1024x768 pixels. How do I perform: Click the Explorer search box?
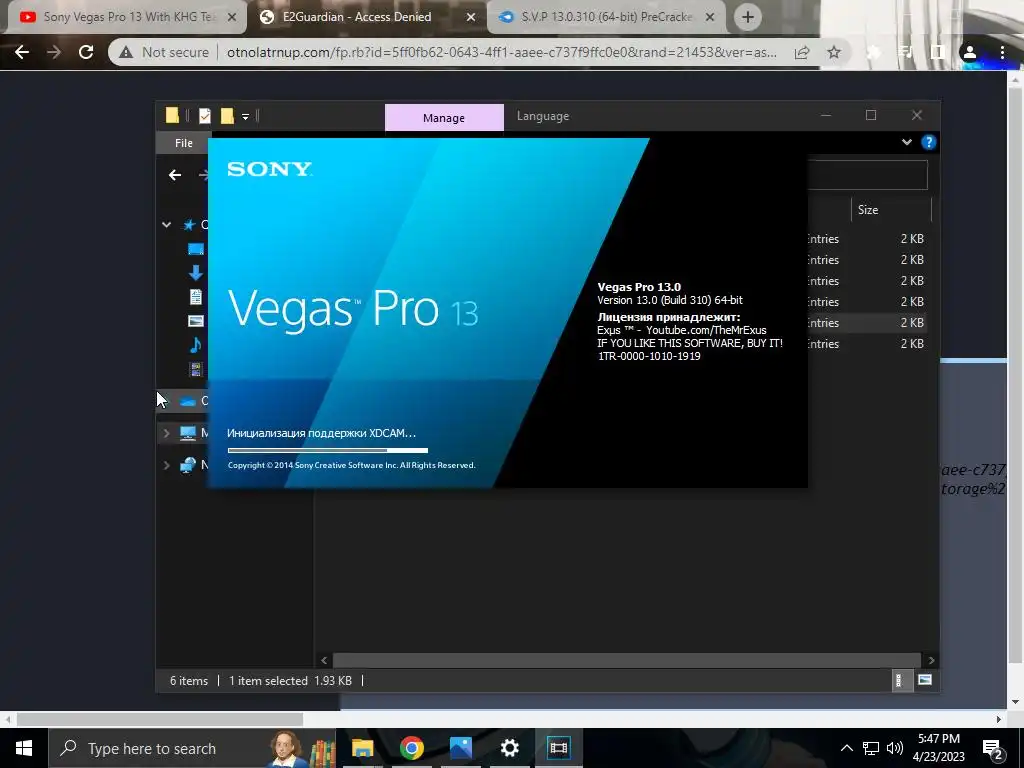[867, 175]
